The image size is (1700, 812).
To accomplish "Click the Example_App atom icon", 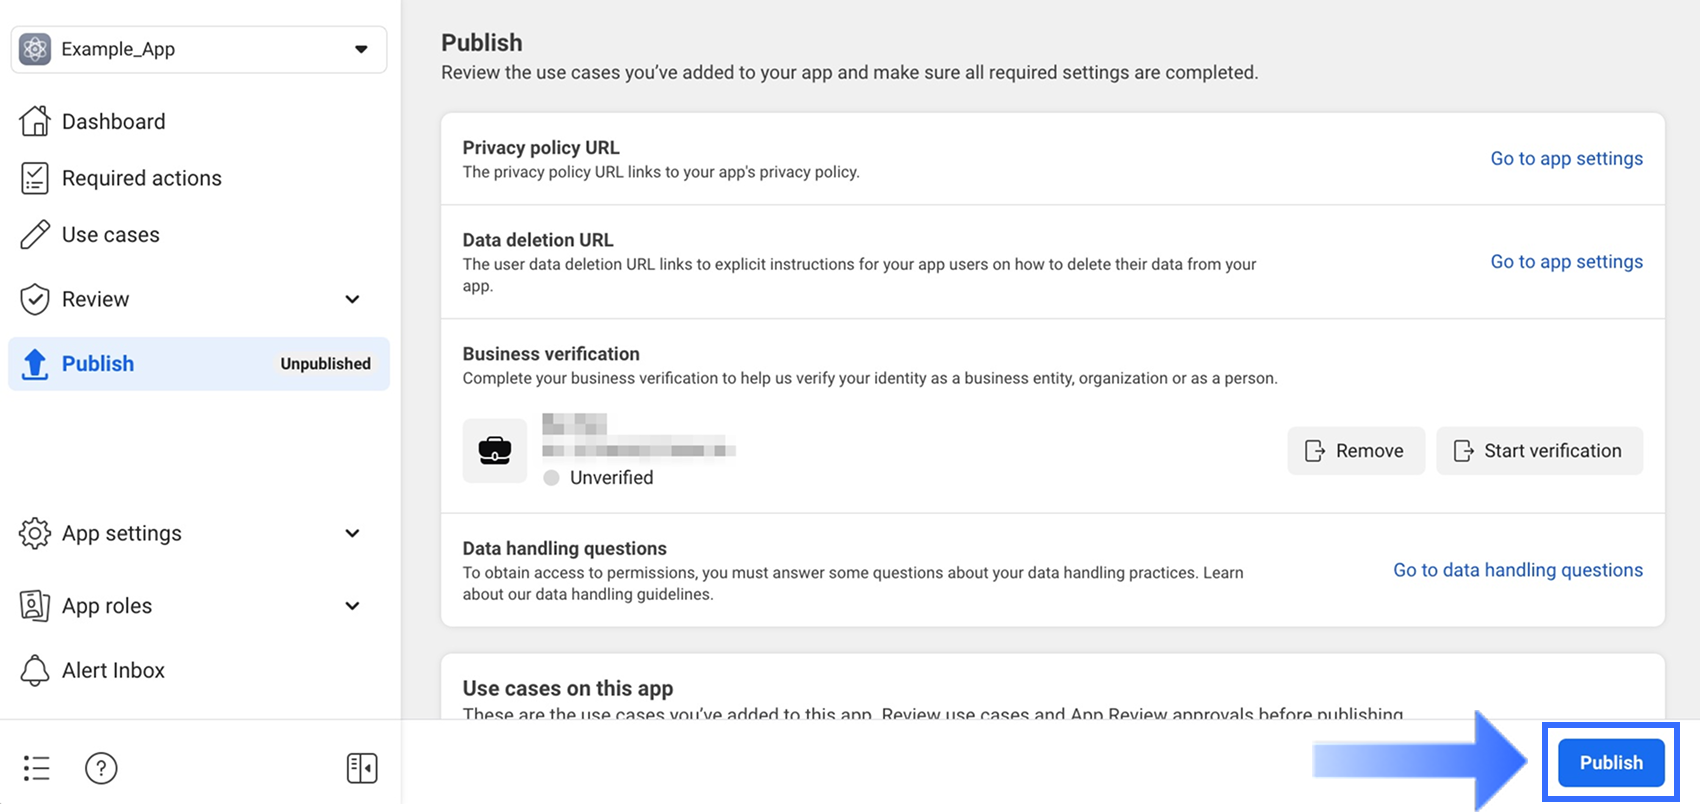I will click(35, 49).
